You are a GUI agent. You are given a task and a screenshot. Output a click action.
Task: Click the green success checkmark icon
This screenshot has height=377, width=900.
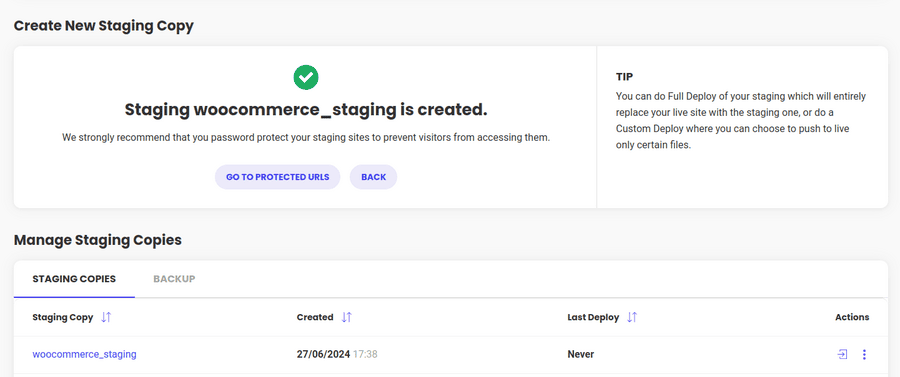click(306, 77)
